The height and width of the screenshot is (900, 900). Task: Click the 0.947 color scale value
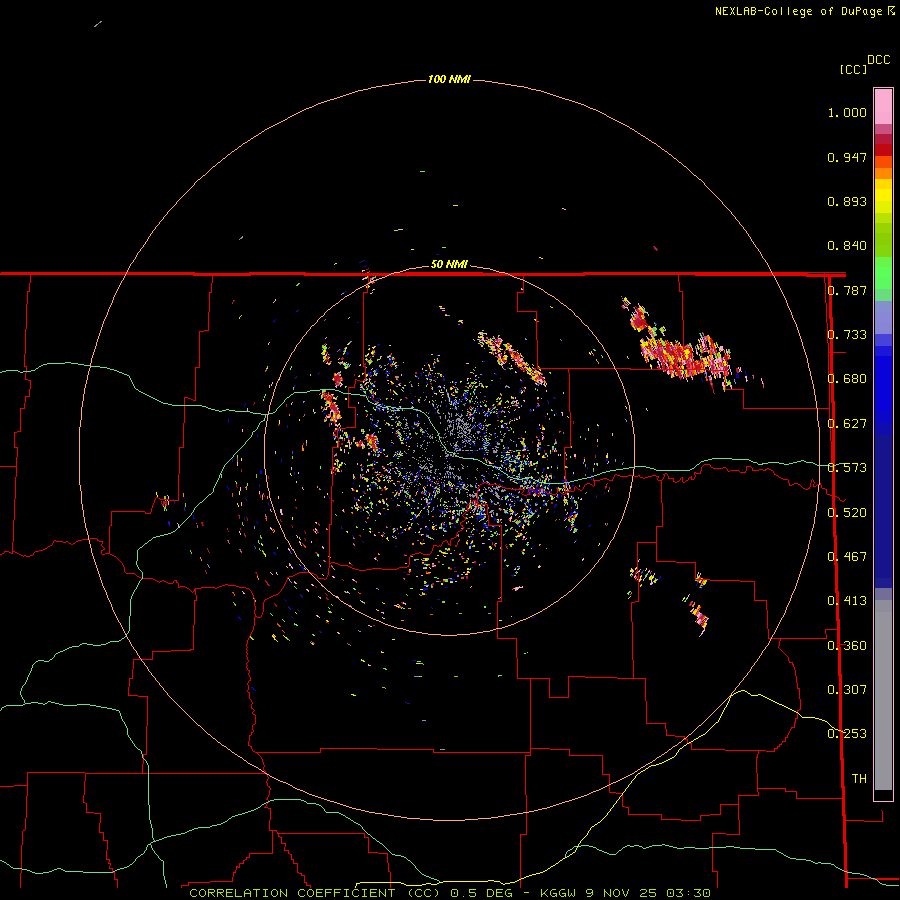click(847, 157)
